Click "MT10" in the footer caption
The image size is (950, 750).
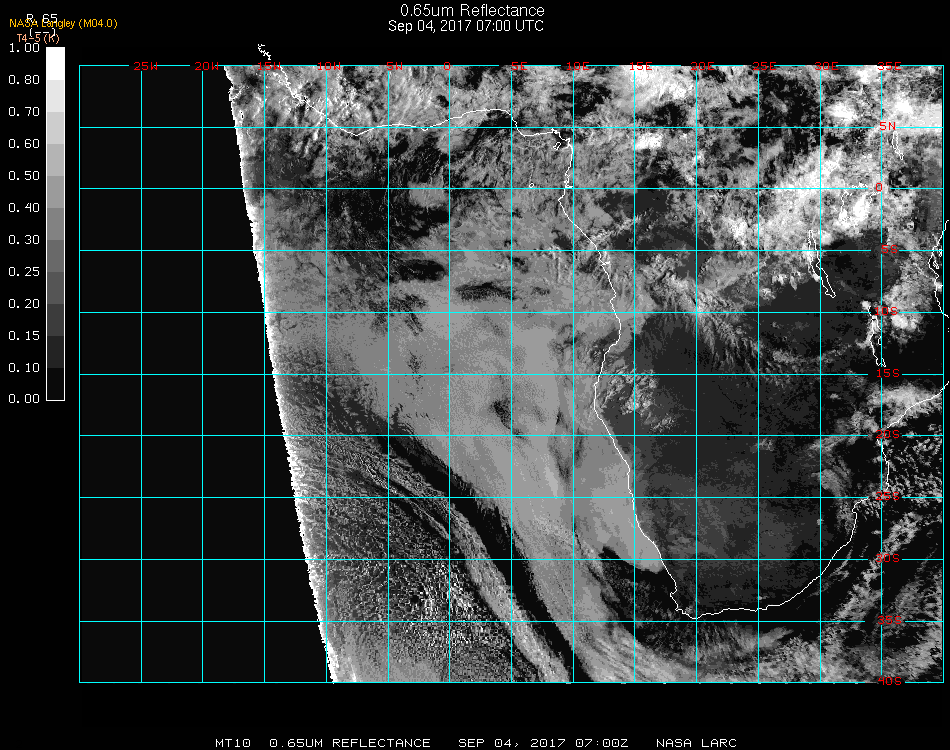pyautogui.click(x=233, y=743)
